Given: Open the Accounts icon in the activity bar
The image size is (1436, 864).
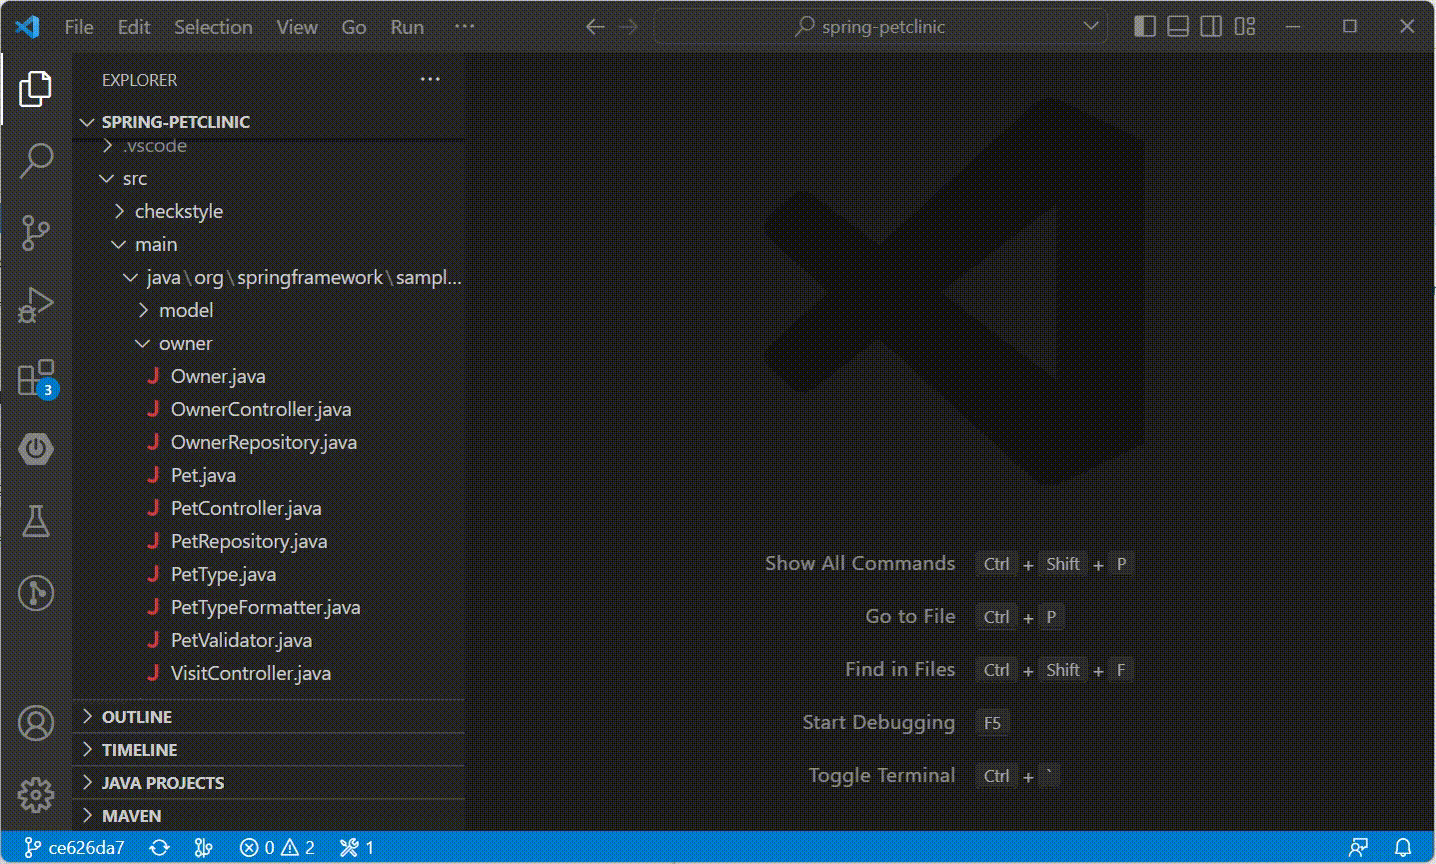Looking at the screenshot, I should (35, 722).
